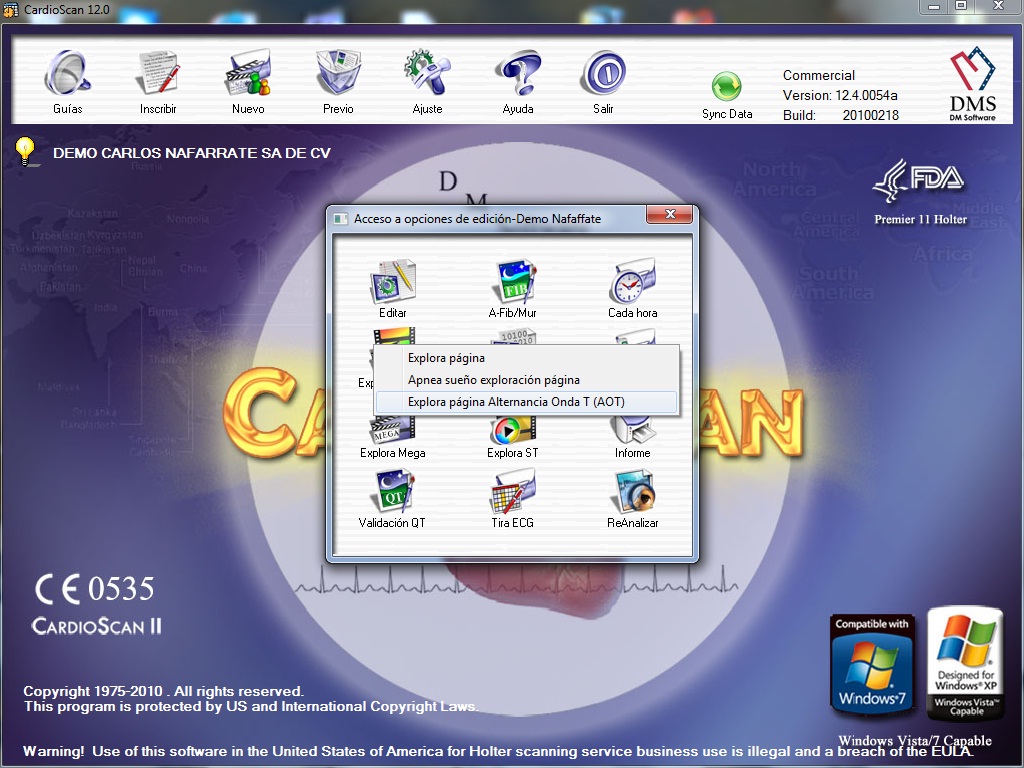Image resolution: width=1024 pixels, height=768 pixels.
Task: Open Explora ST icon
Action: click(x=513, y=431)
